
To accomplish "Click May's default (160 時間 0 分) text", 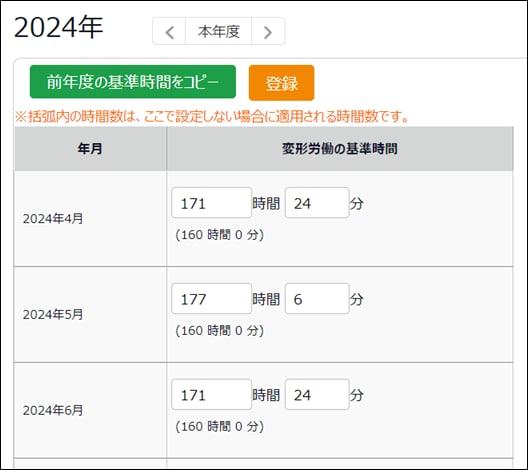I will tap(220, 330).
